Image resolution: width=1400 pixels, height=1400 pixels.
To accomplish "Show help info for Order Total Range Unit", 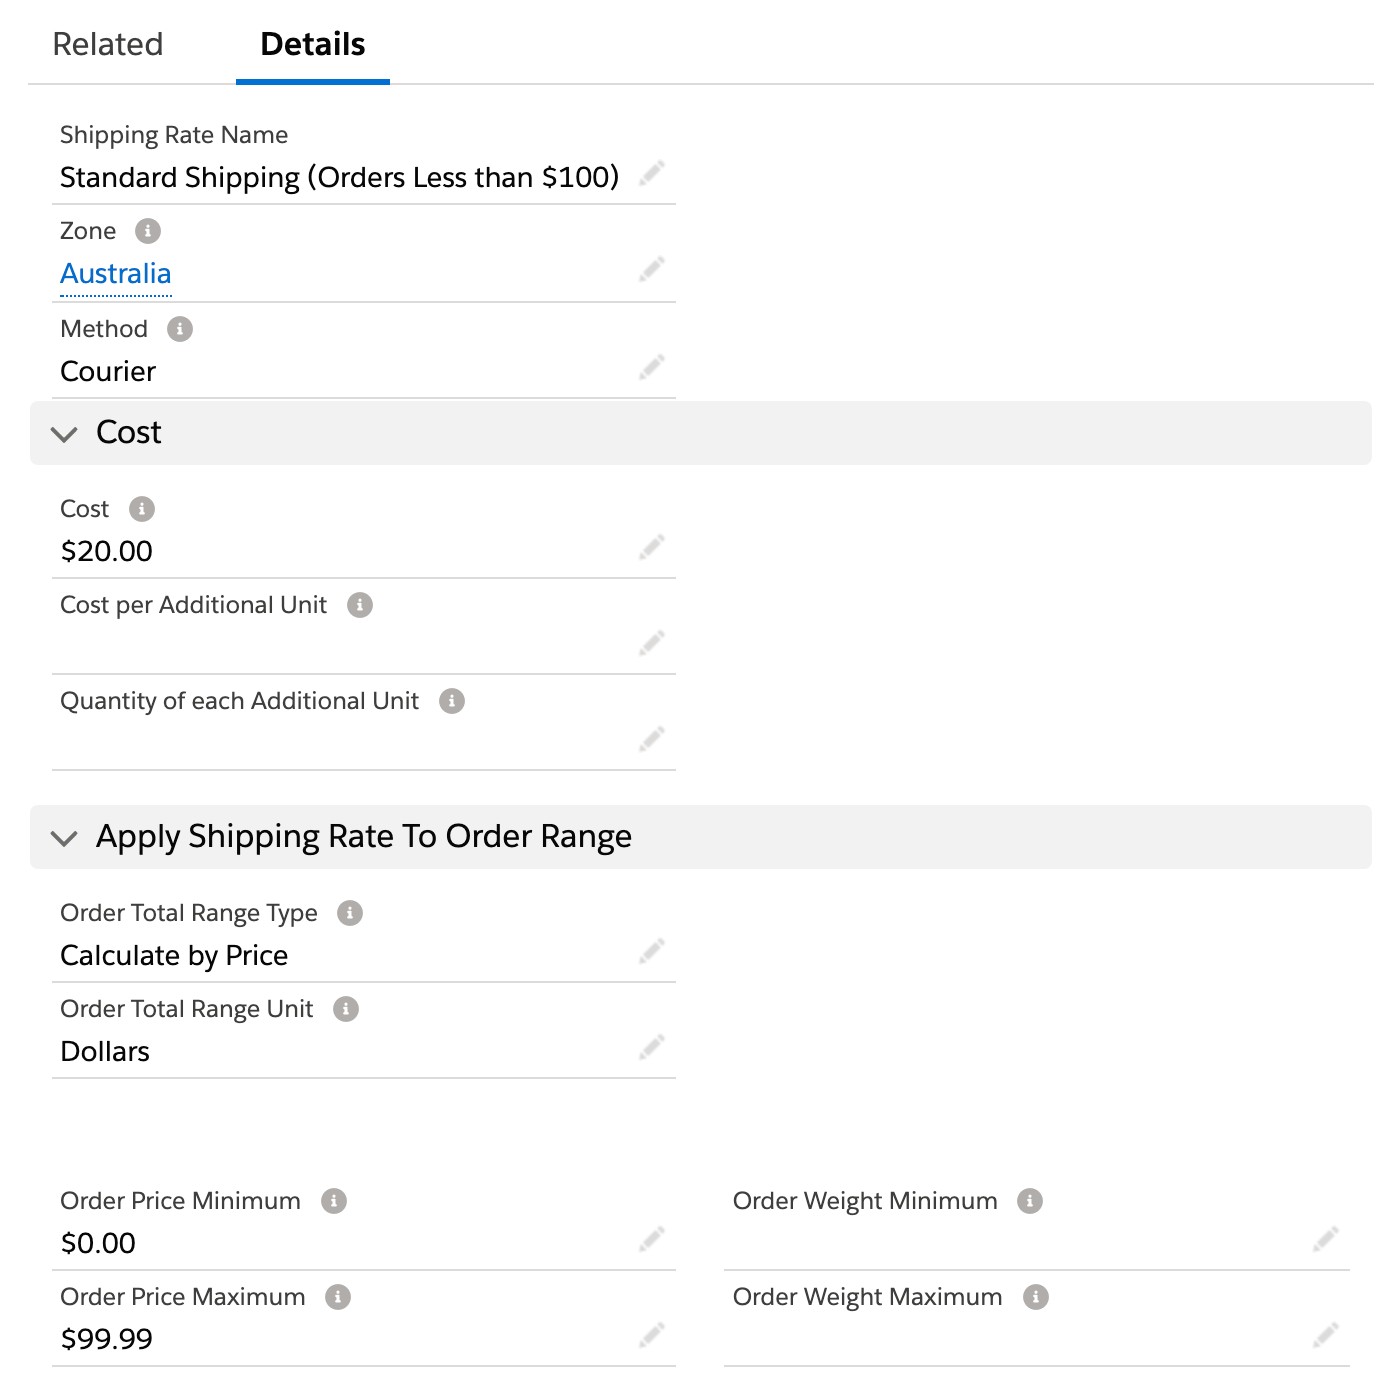I will [346, 1009].
